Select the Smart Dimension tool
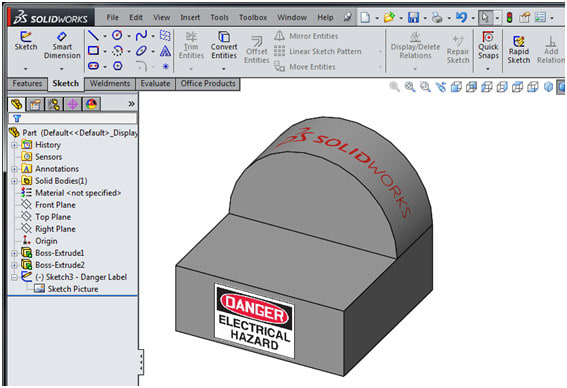Viewport: 567px width, 388px height. point(62,45)
